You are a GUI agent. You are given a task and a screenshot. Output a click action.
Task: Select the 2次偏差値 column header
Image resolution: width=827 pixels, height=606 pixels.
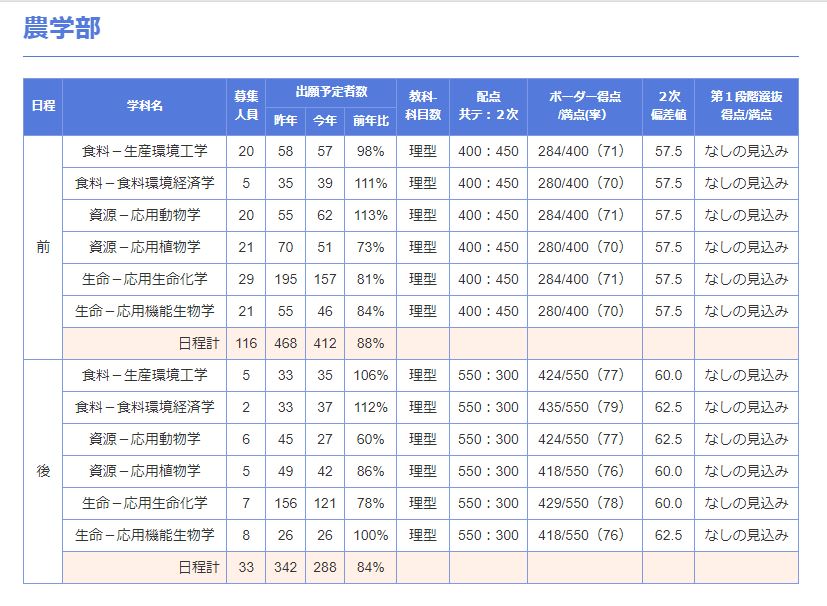pyautogui.click(x=668, y=106)
